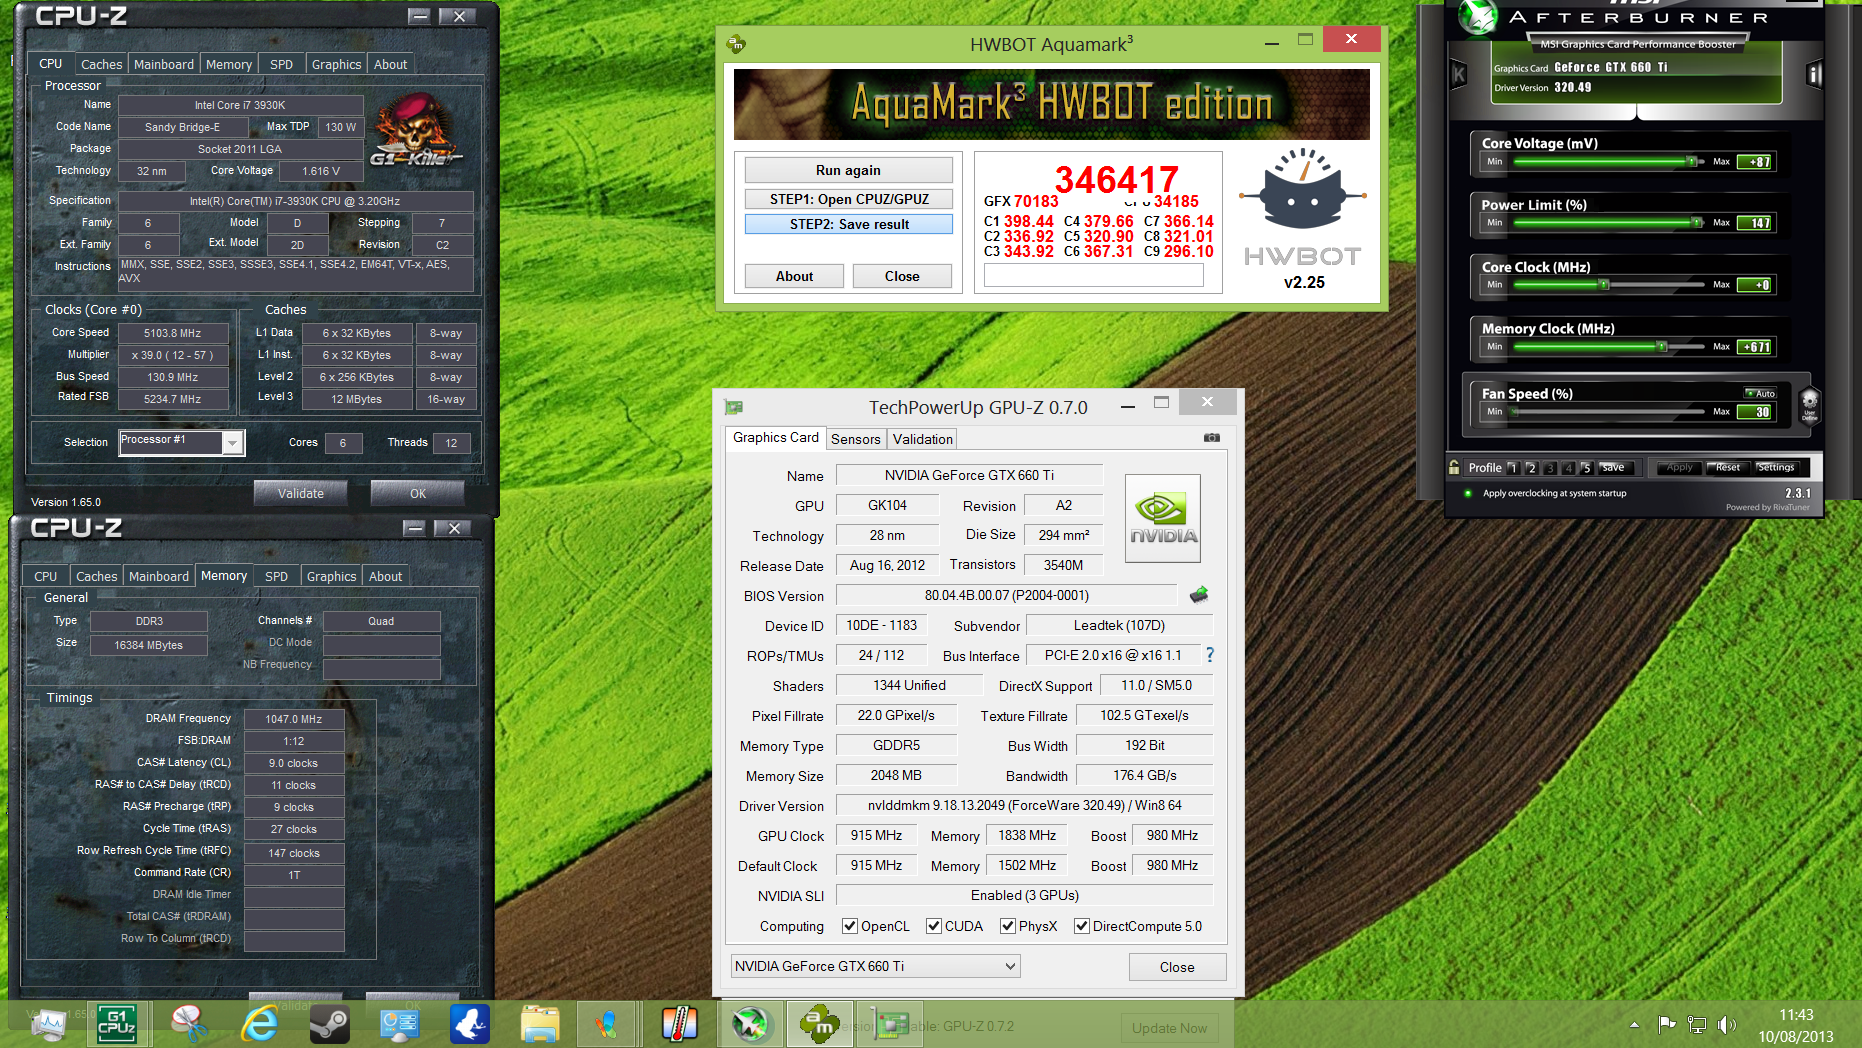
Task: Click the Core Clock slider
Action: point(1608,284)
